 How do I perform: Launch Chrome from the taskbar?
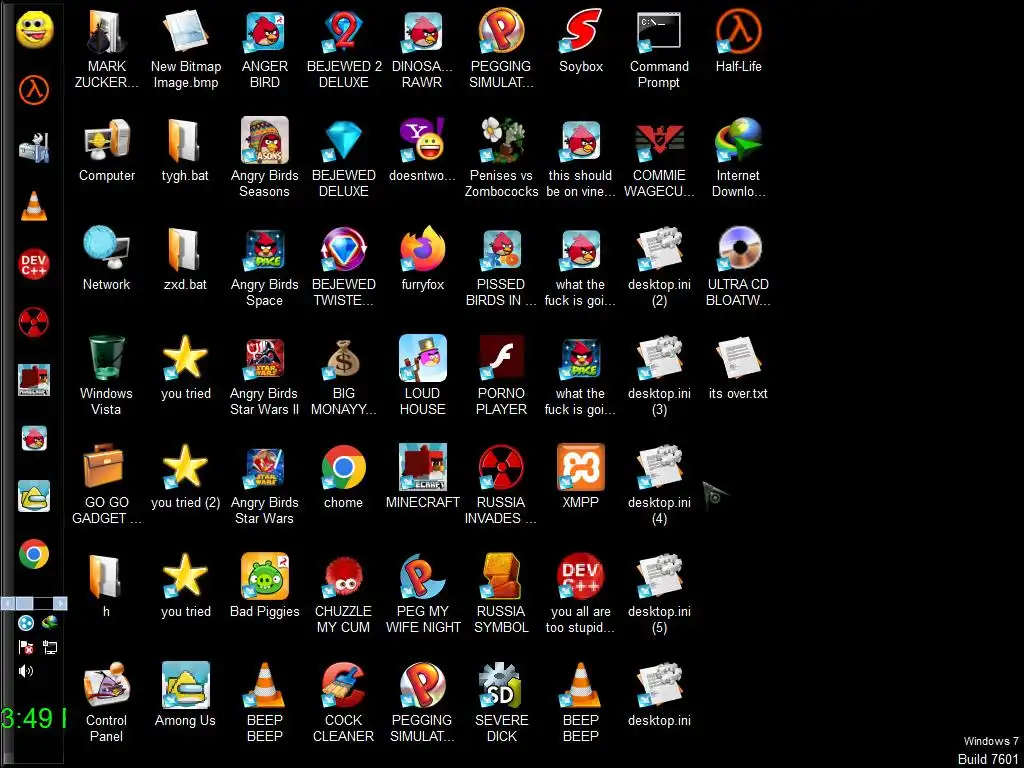point(34,554)
